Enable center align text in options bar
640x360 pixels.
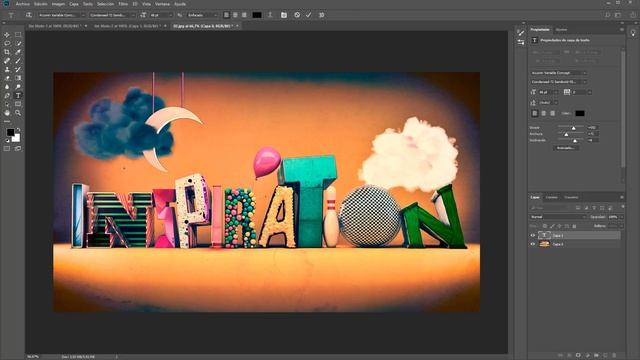pyautogui.click(x=236, y=15)
